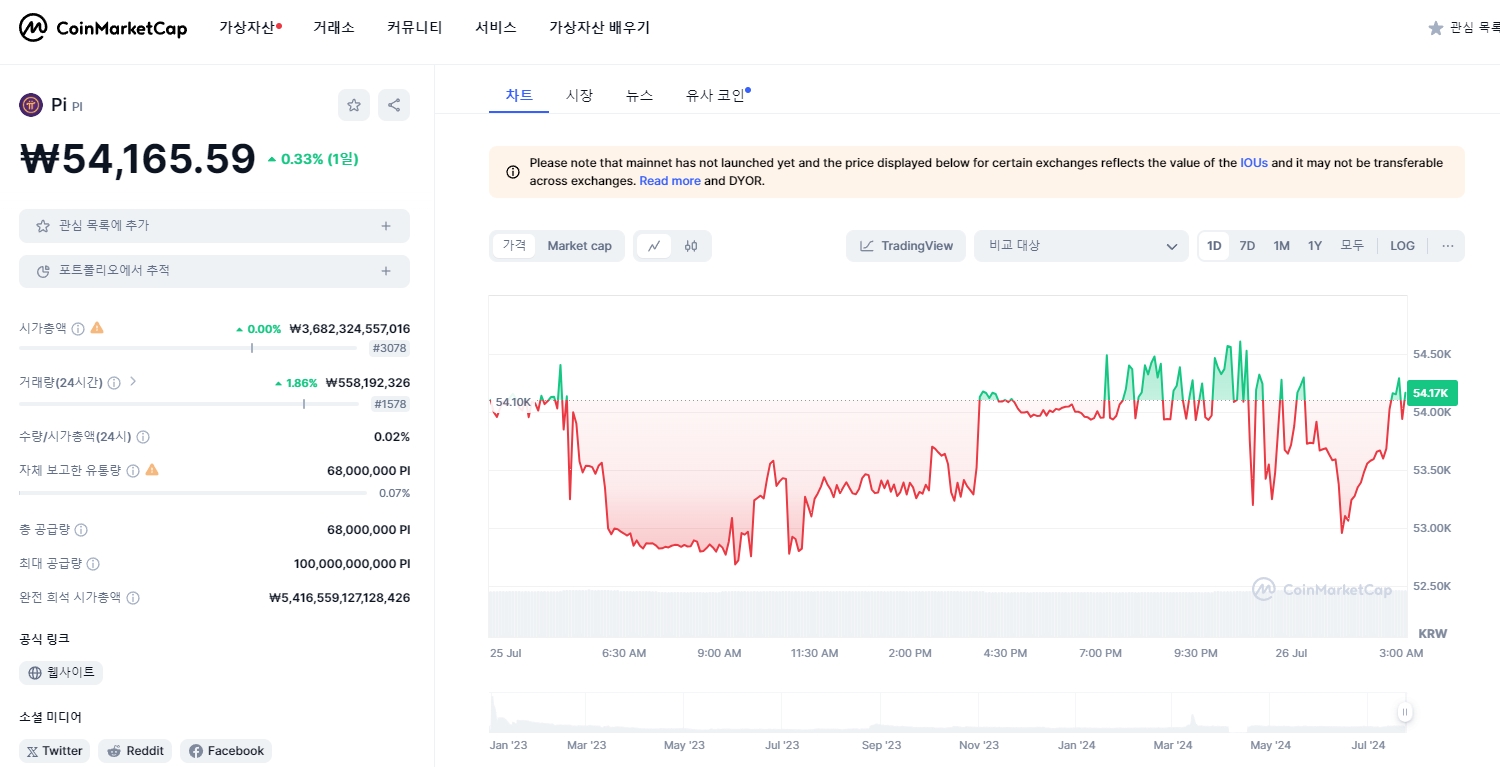Screen dimensions: 1500x767
Task: Select the line chart icon
Action: click(654, 245)
